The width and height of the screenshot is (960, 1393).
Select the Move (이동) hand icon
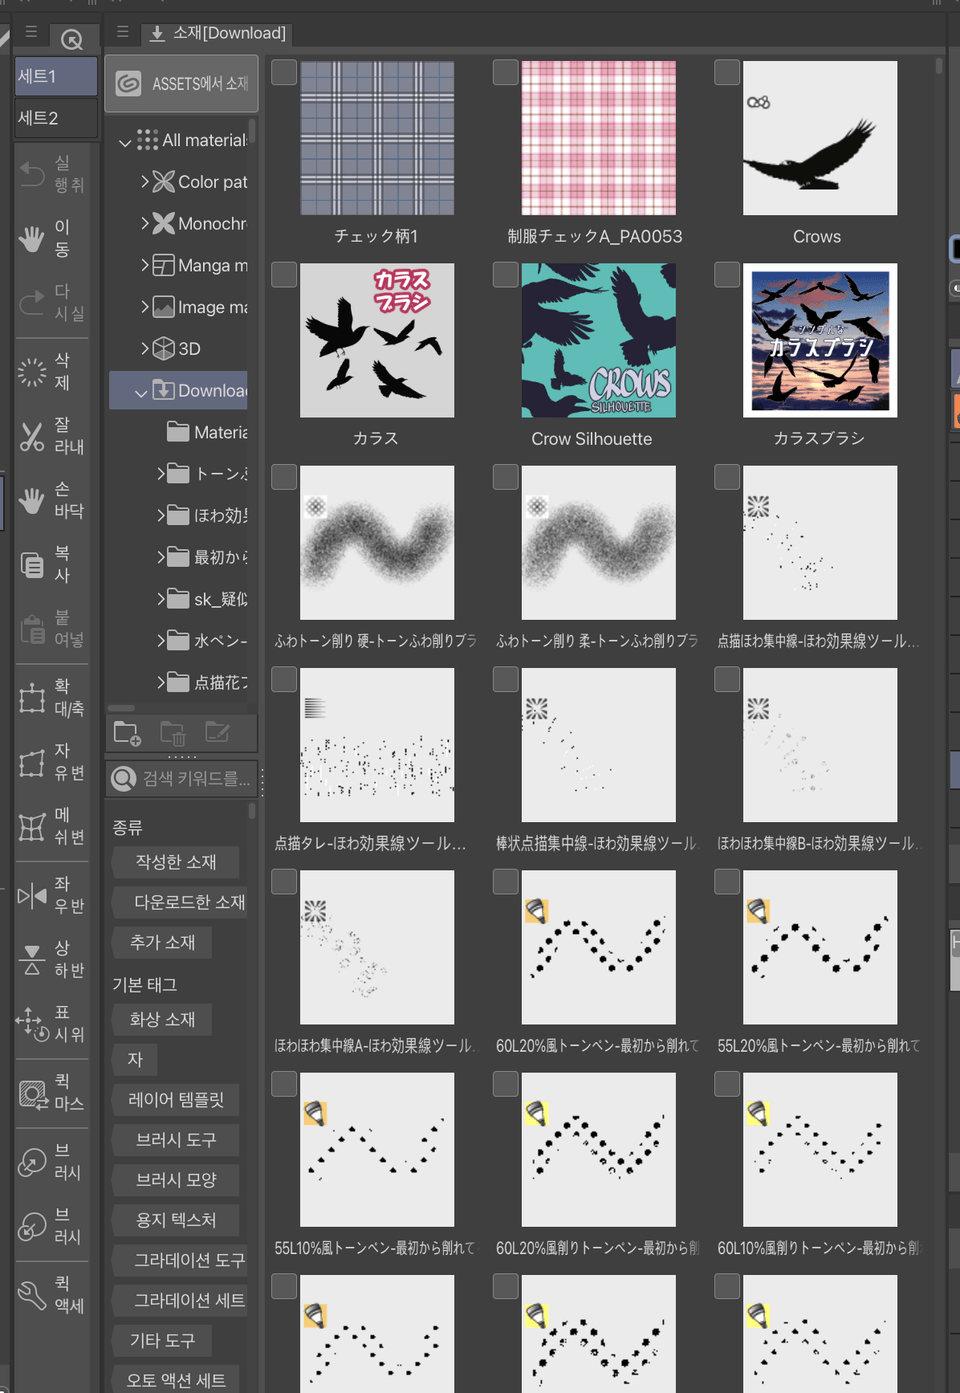(32, 239)
